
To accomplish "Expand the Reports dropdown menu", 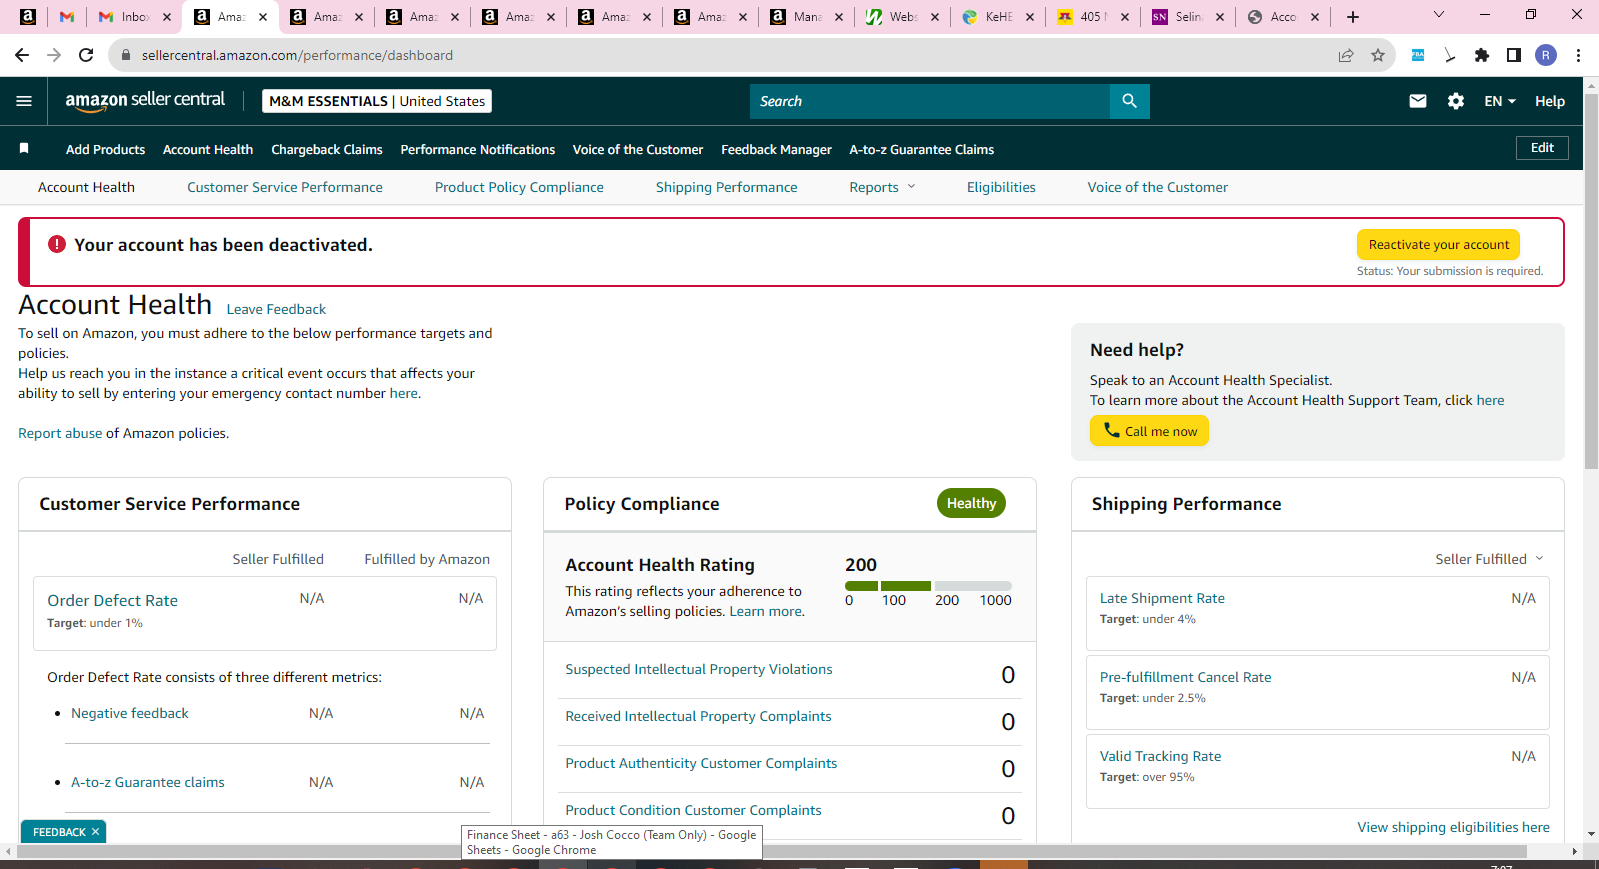I will (882, 187).
